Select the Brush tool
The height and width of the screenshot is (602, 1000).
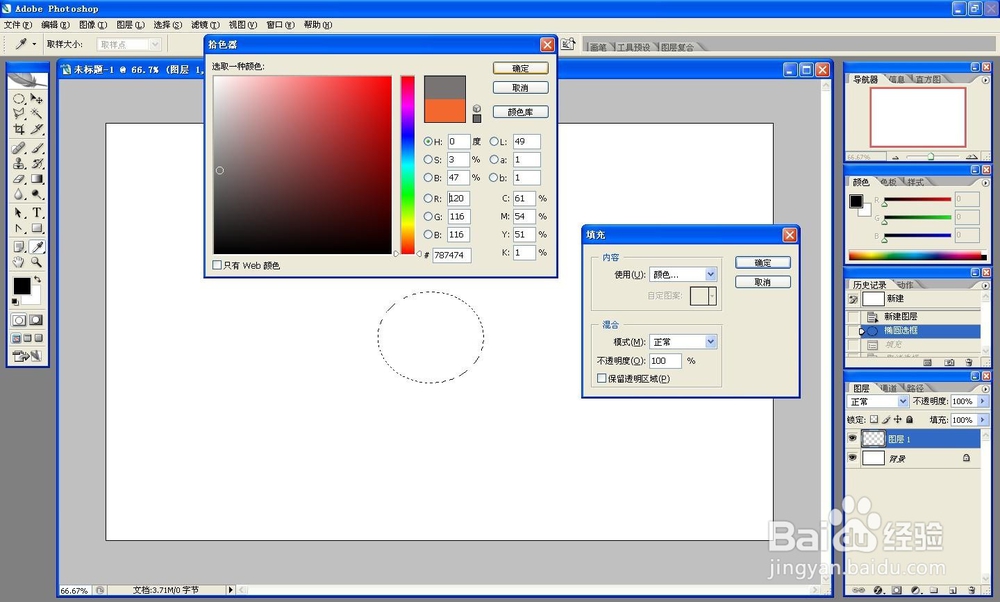point(37,148)
